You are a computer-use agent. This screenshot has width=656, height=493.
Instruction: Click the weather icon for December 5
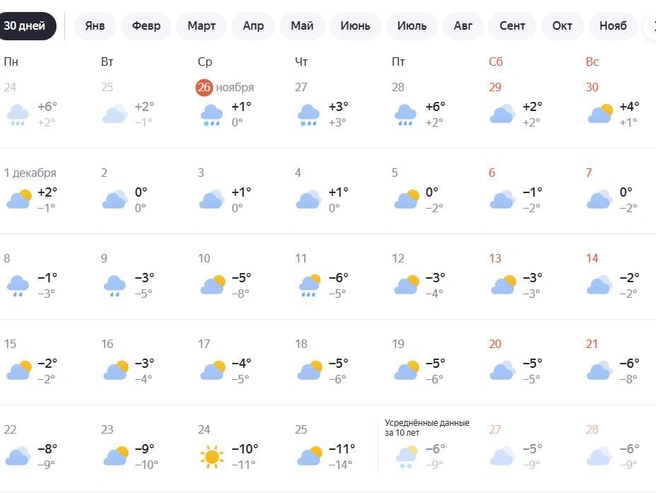pos(405,200)
